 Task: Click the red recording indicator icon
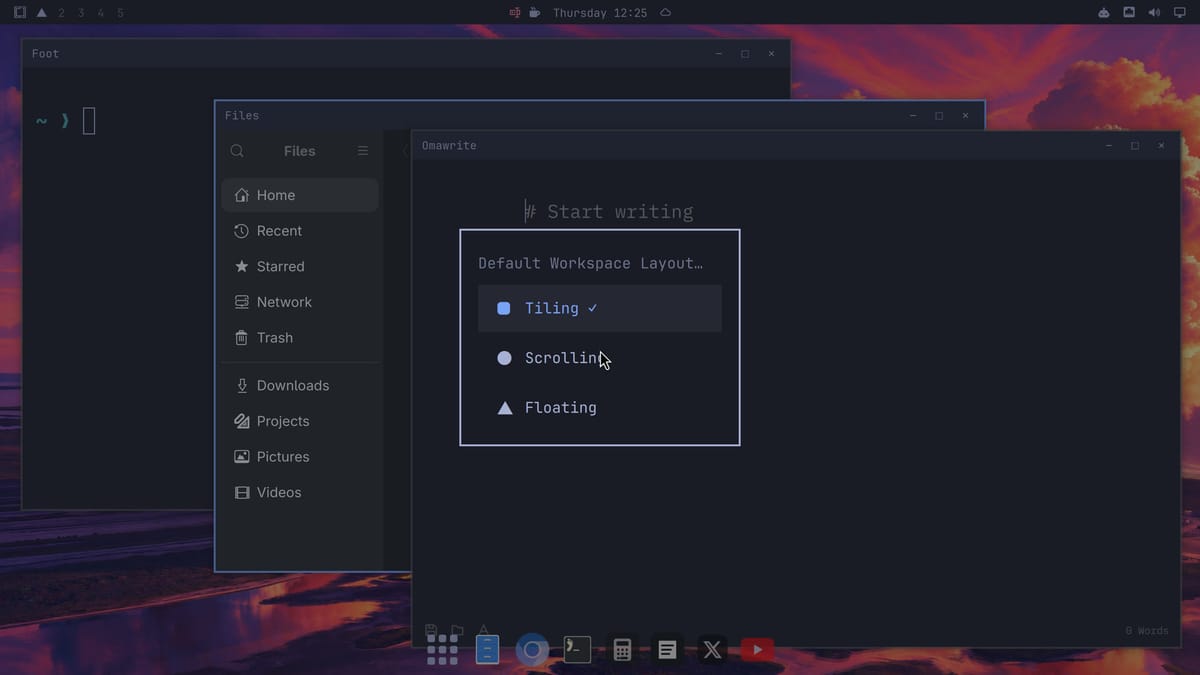(515, 13)
